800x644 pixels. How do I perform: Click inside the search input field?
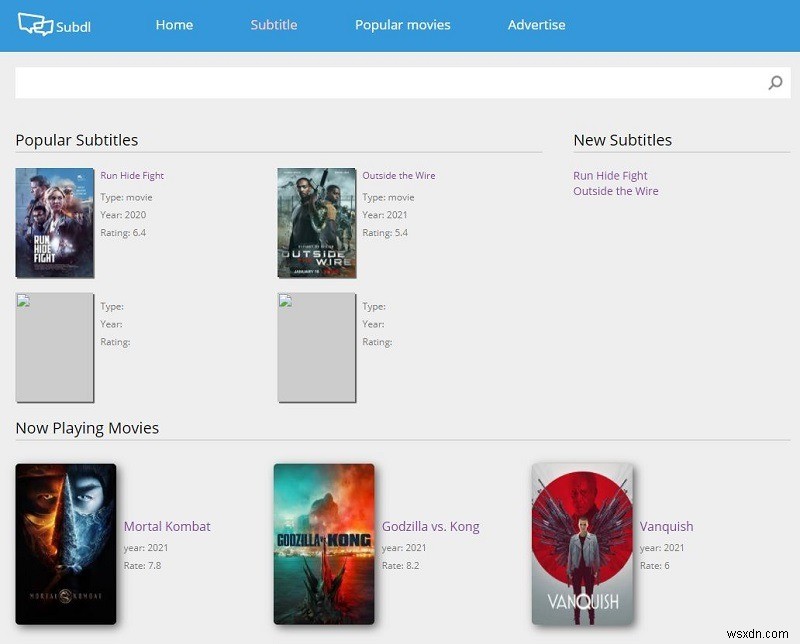(390, 82)
